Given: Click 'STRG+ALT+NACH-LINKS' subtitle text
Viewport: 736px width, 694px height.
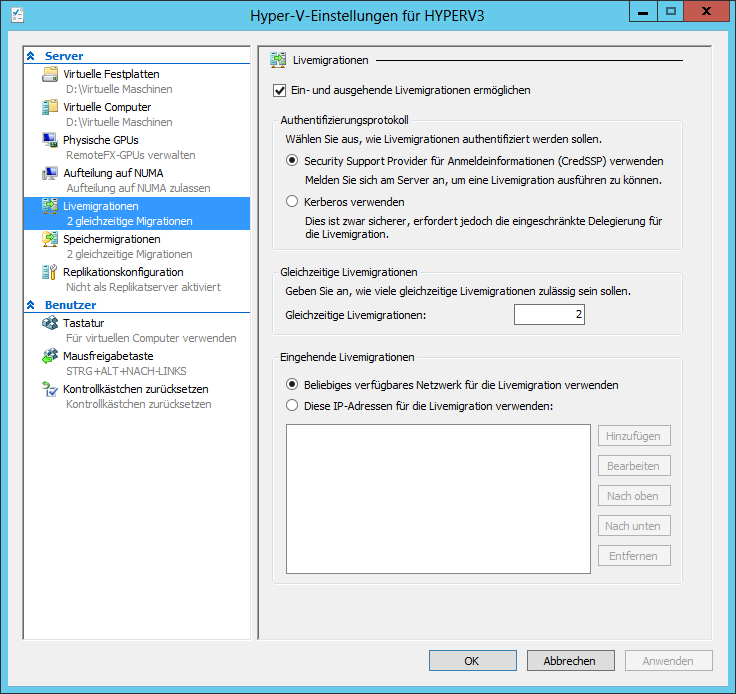Looking at the screenshot, I should [x=126, y=371].
